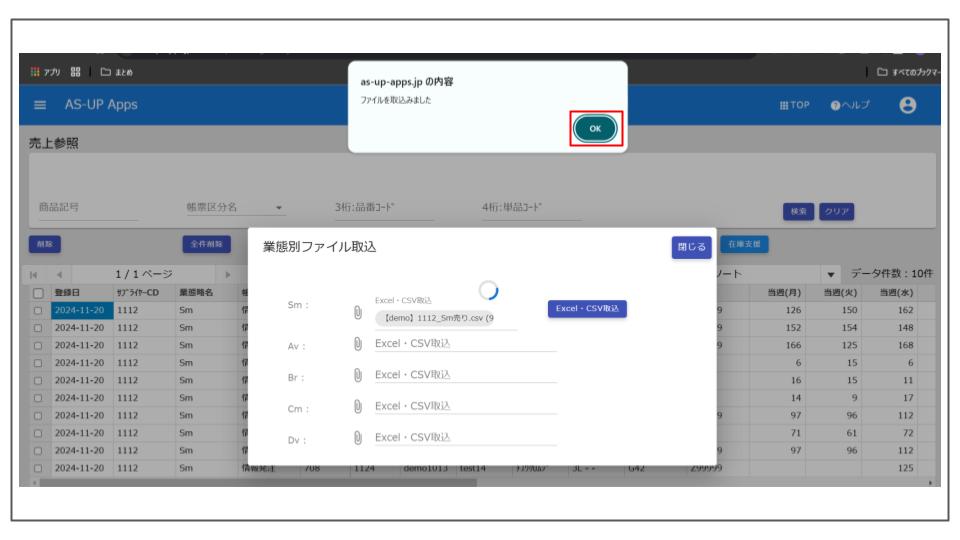Check the first 2024-11-20 row checkbox
The height and width of the screenshot is (540, 960).
tap(37, 309)
